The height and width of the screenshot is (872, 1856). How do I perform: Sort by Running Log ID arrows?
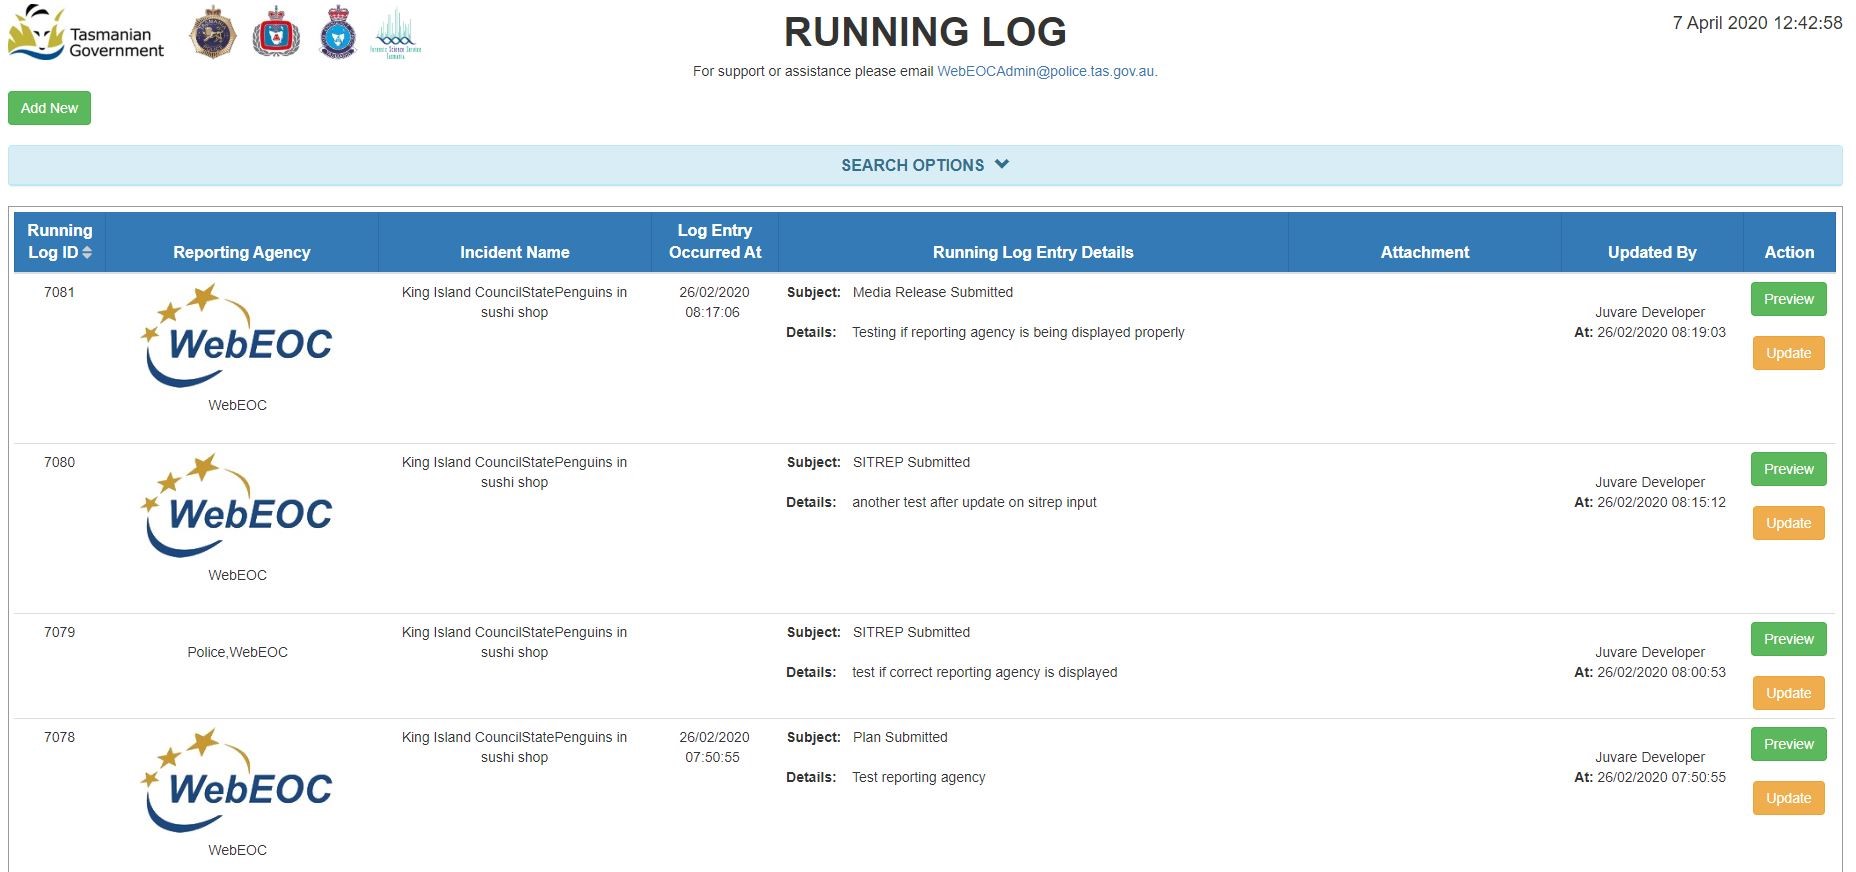(x=87, y=253)
